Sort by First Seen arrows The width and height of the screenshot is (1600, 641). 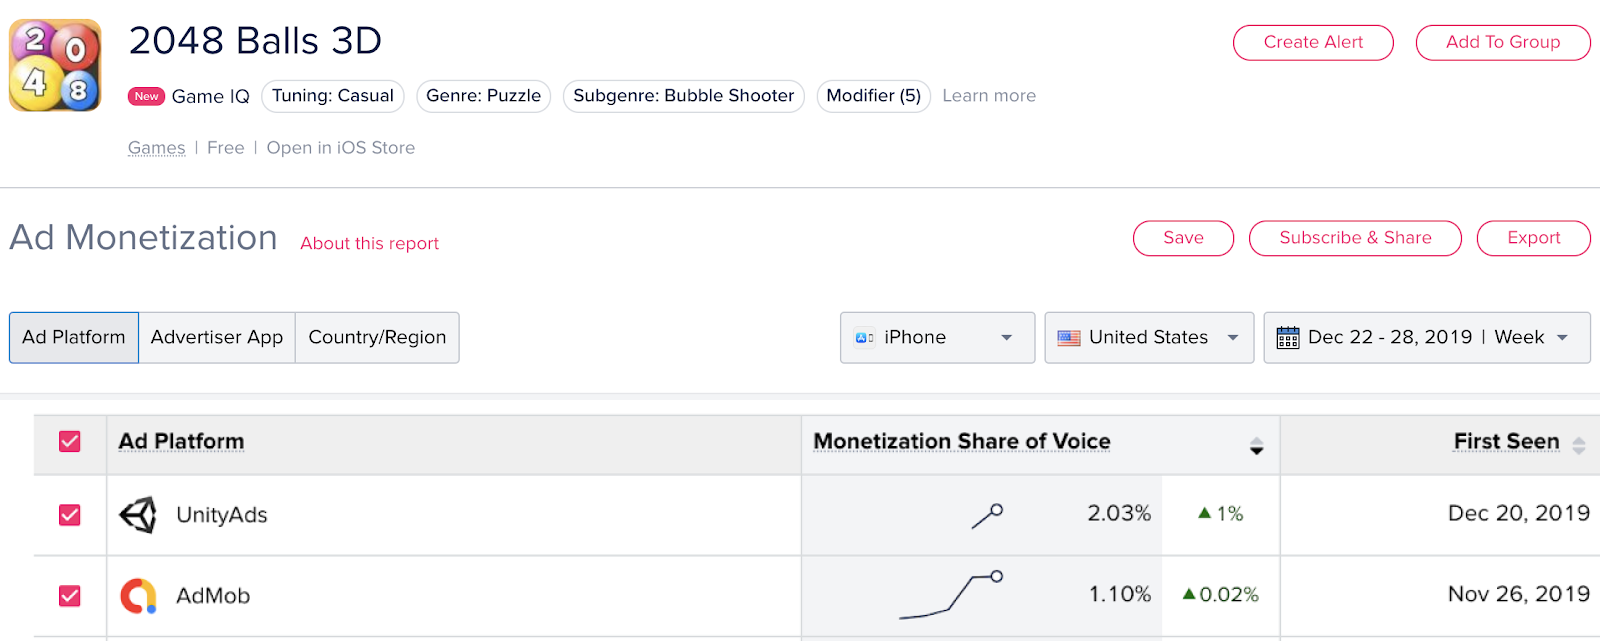coord(1579,446)
